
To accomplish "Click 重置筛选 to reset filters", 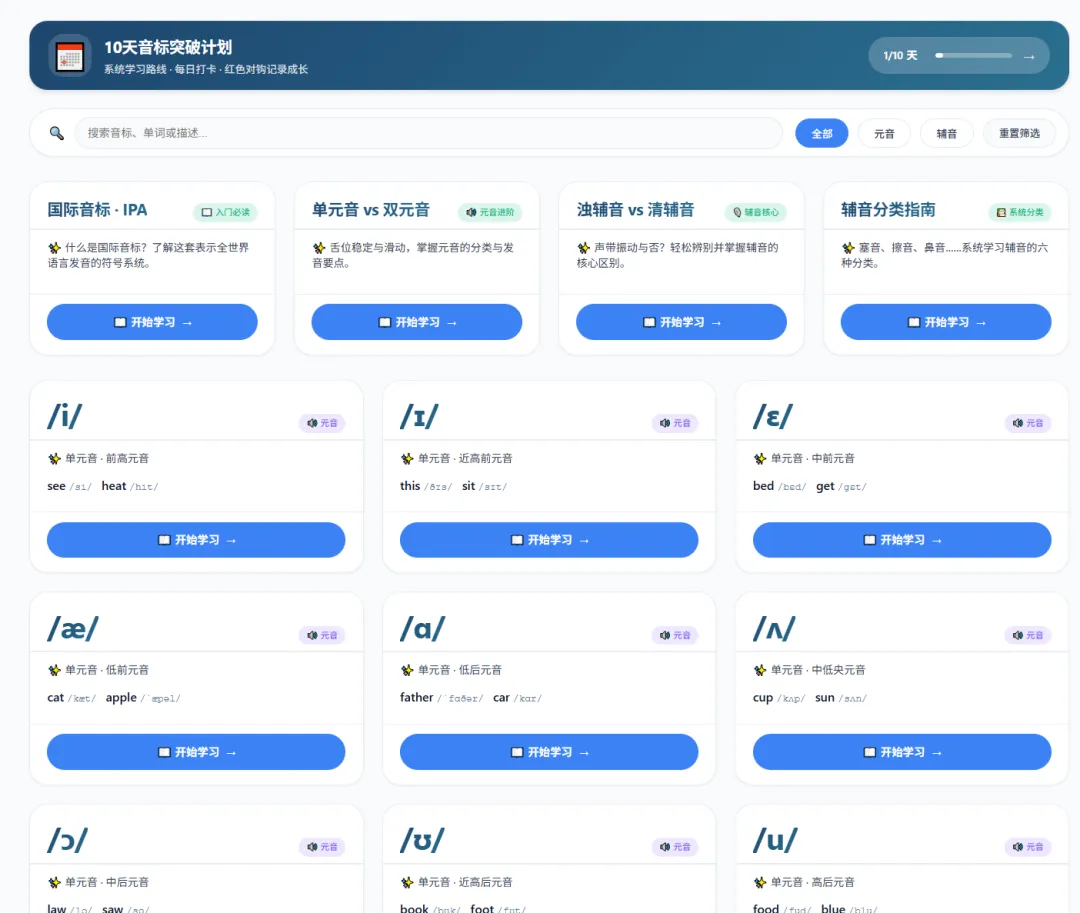I will click(1019, 133).
